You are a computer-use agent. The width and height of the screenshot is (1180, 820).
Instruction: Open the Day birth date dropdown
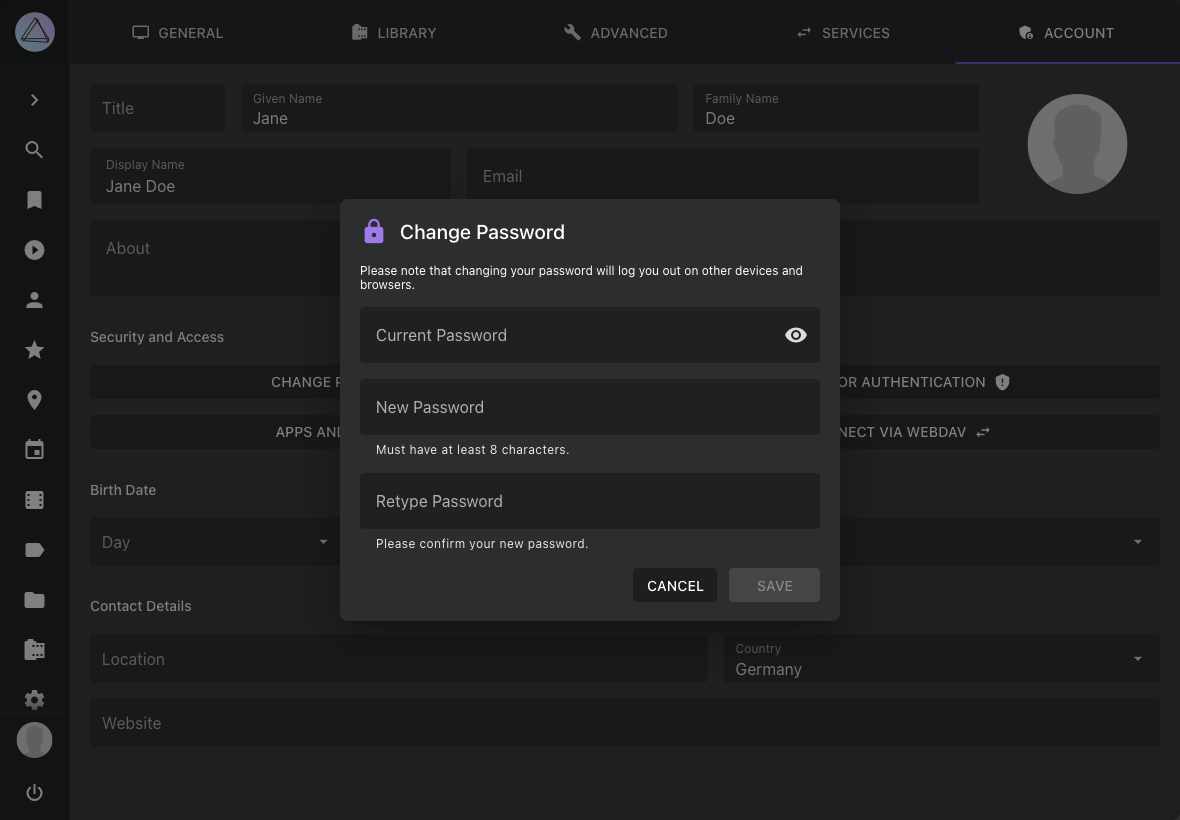point(215,541)
